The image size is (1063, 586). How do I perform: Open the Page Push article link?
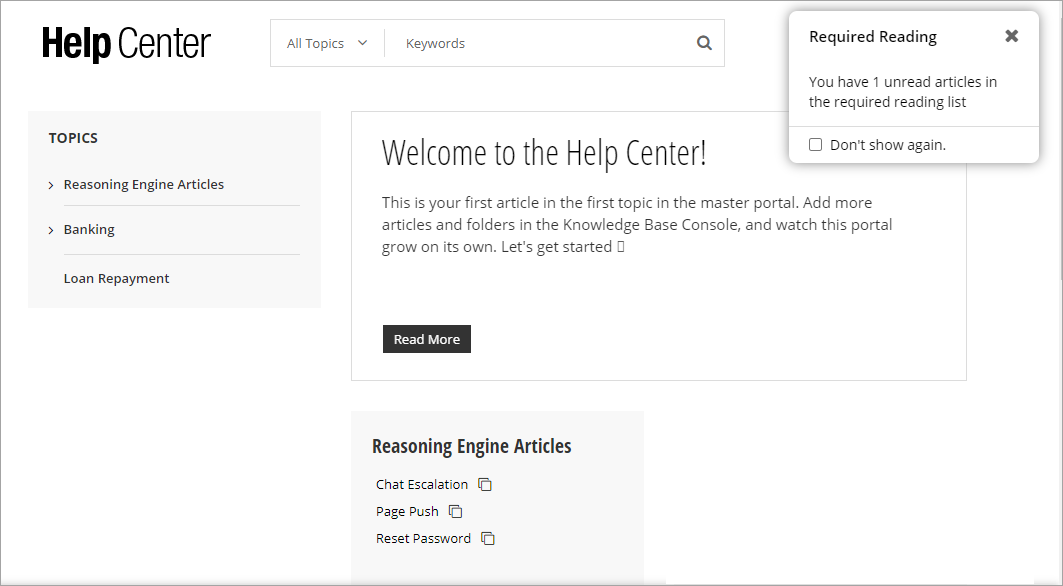pyautogui.click(x=407, y=511)
